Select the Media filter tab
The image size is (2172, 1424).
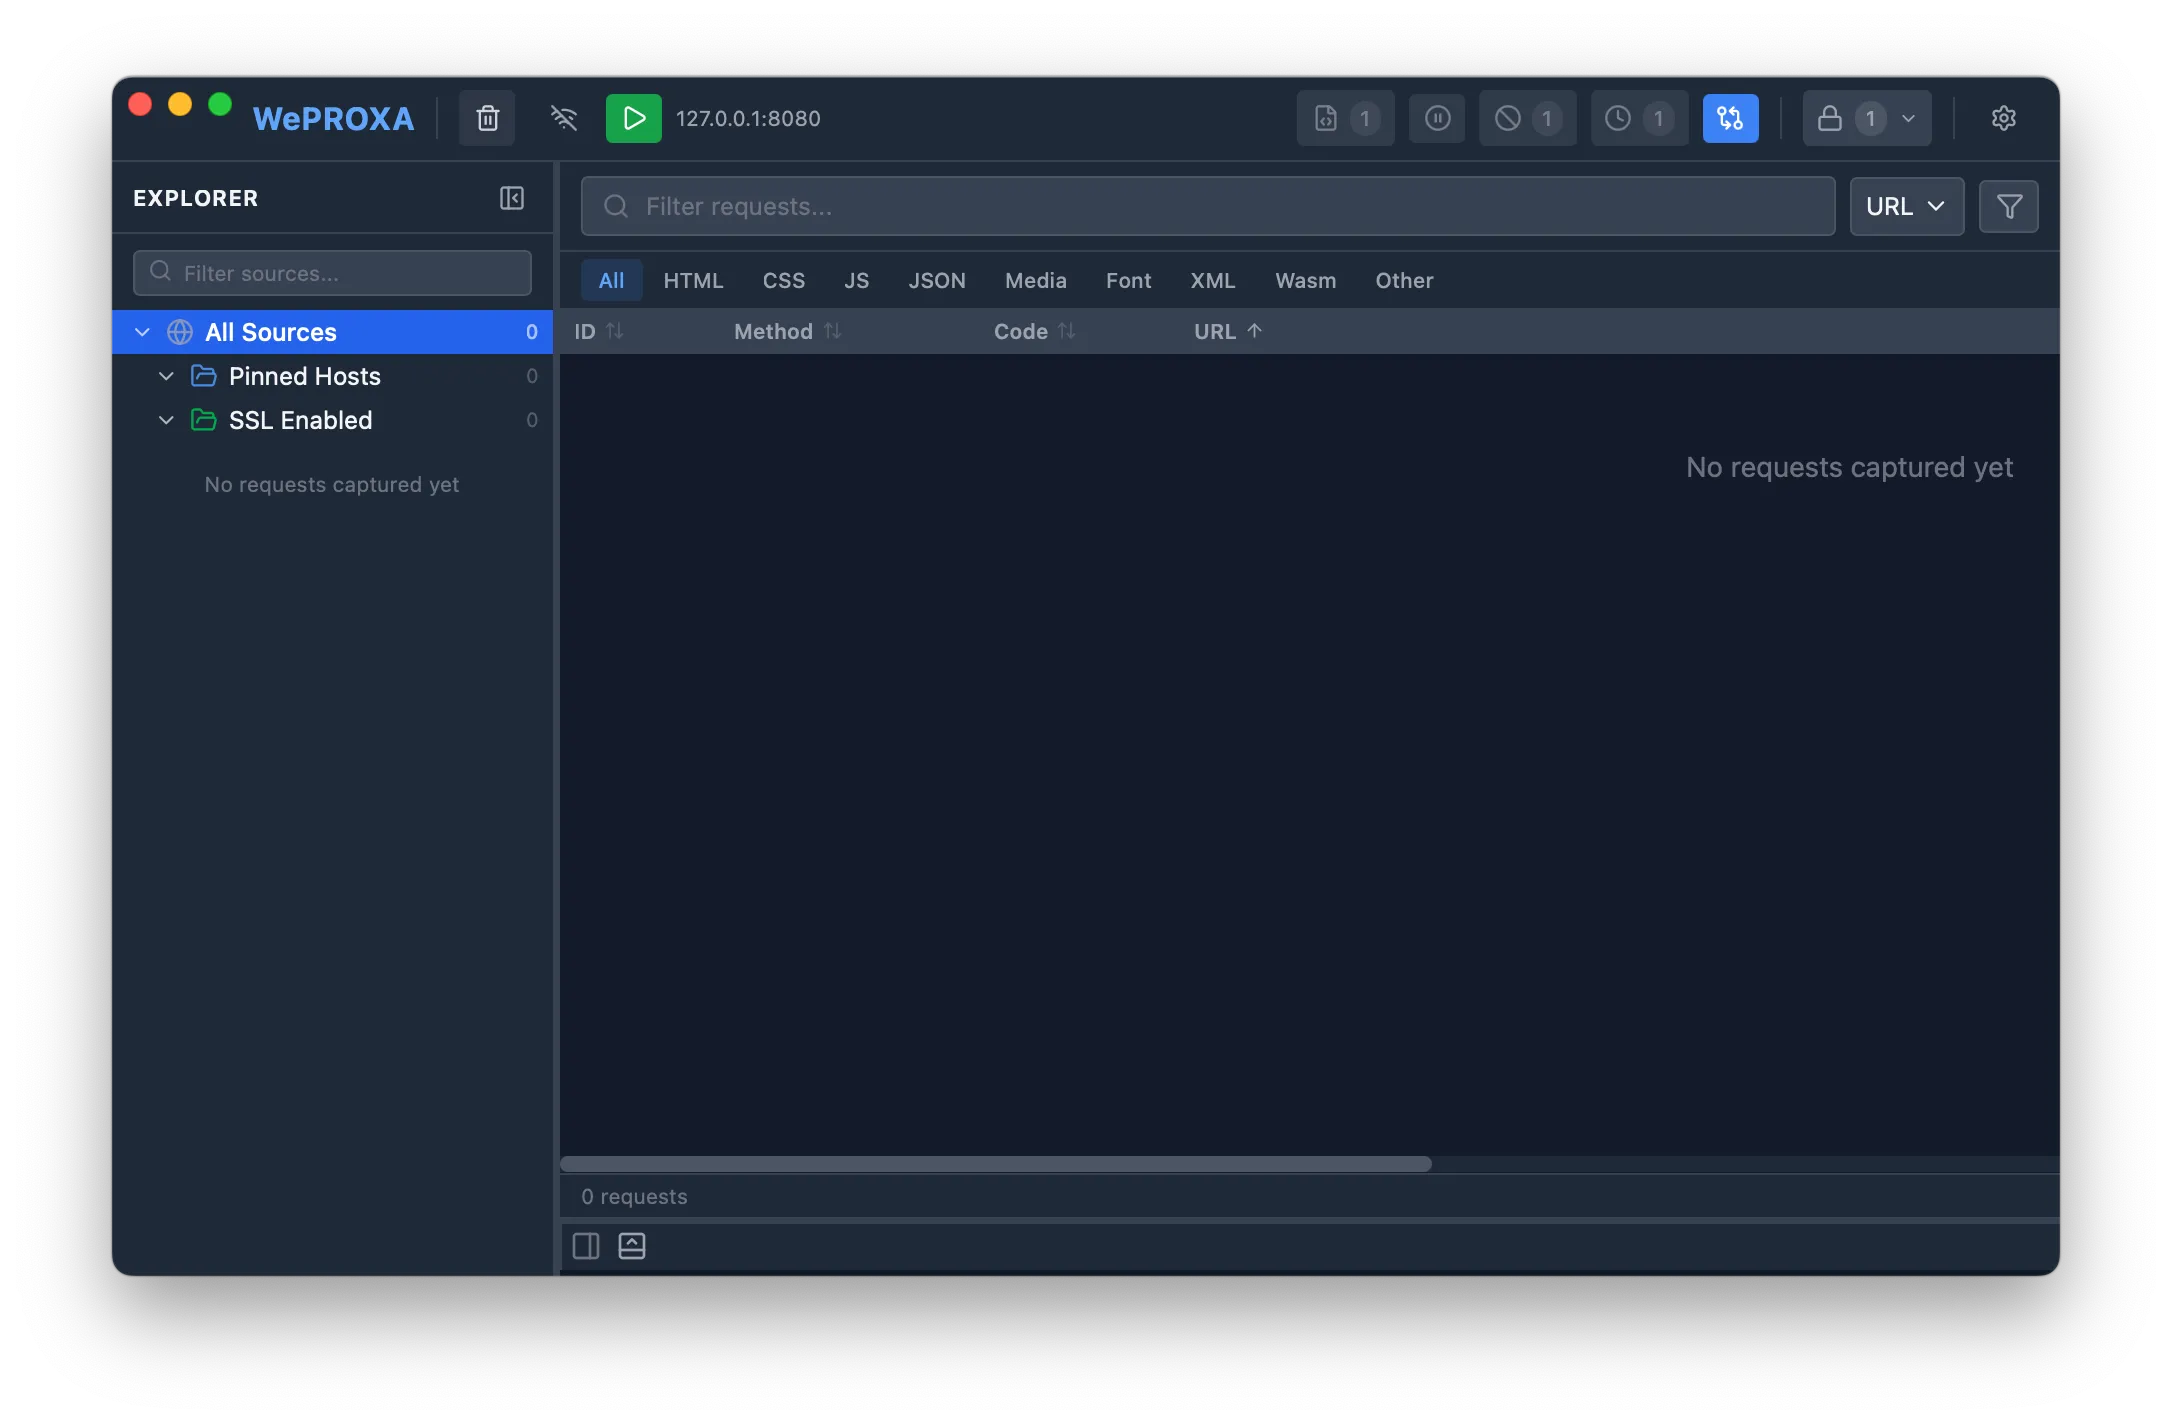click(1035, 280)
